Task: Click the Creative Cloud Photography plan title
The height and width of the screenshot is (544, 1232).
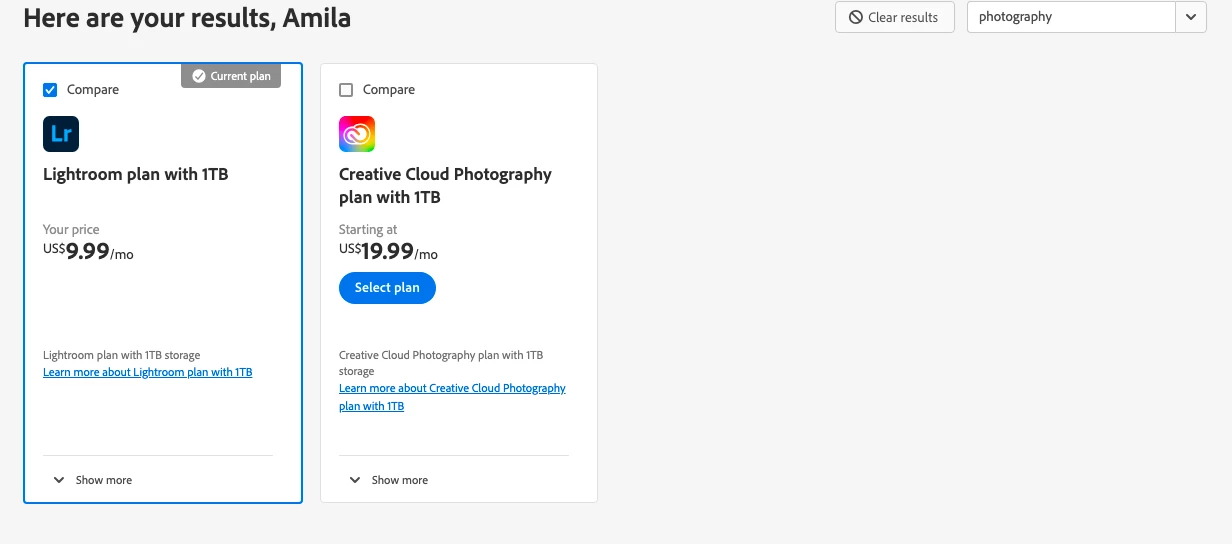Action: (445, 186)
